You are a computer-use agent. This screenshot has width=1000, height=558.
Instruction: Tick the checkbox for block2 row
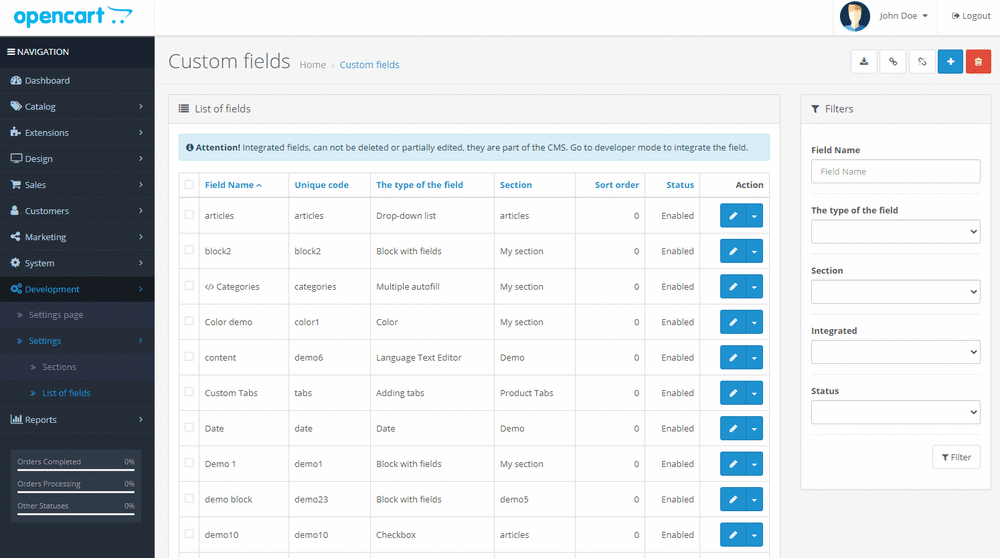click(189, 250)
